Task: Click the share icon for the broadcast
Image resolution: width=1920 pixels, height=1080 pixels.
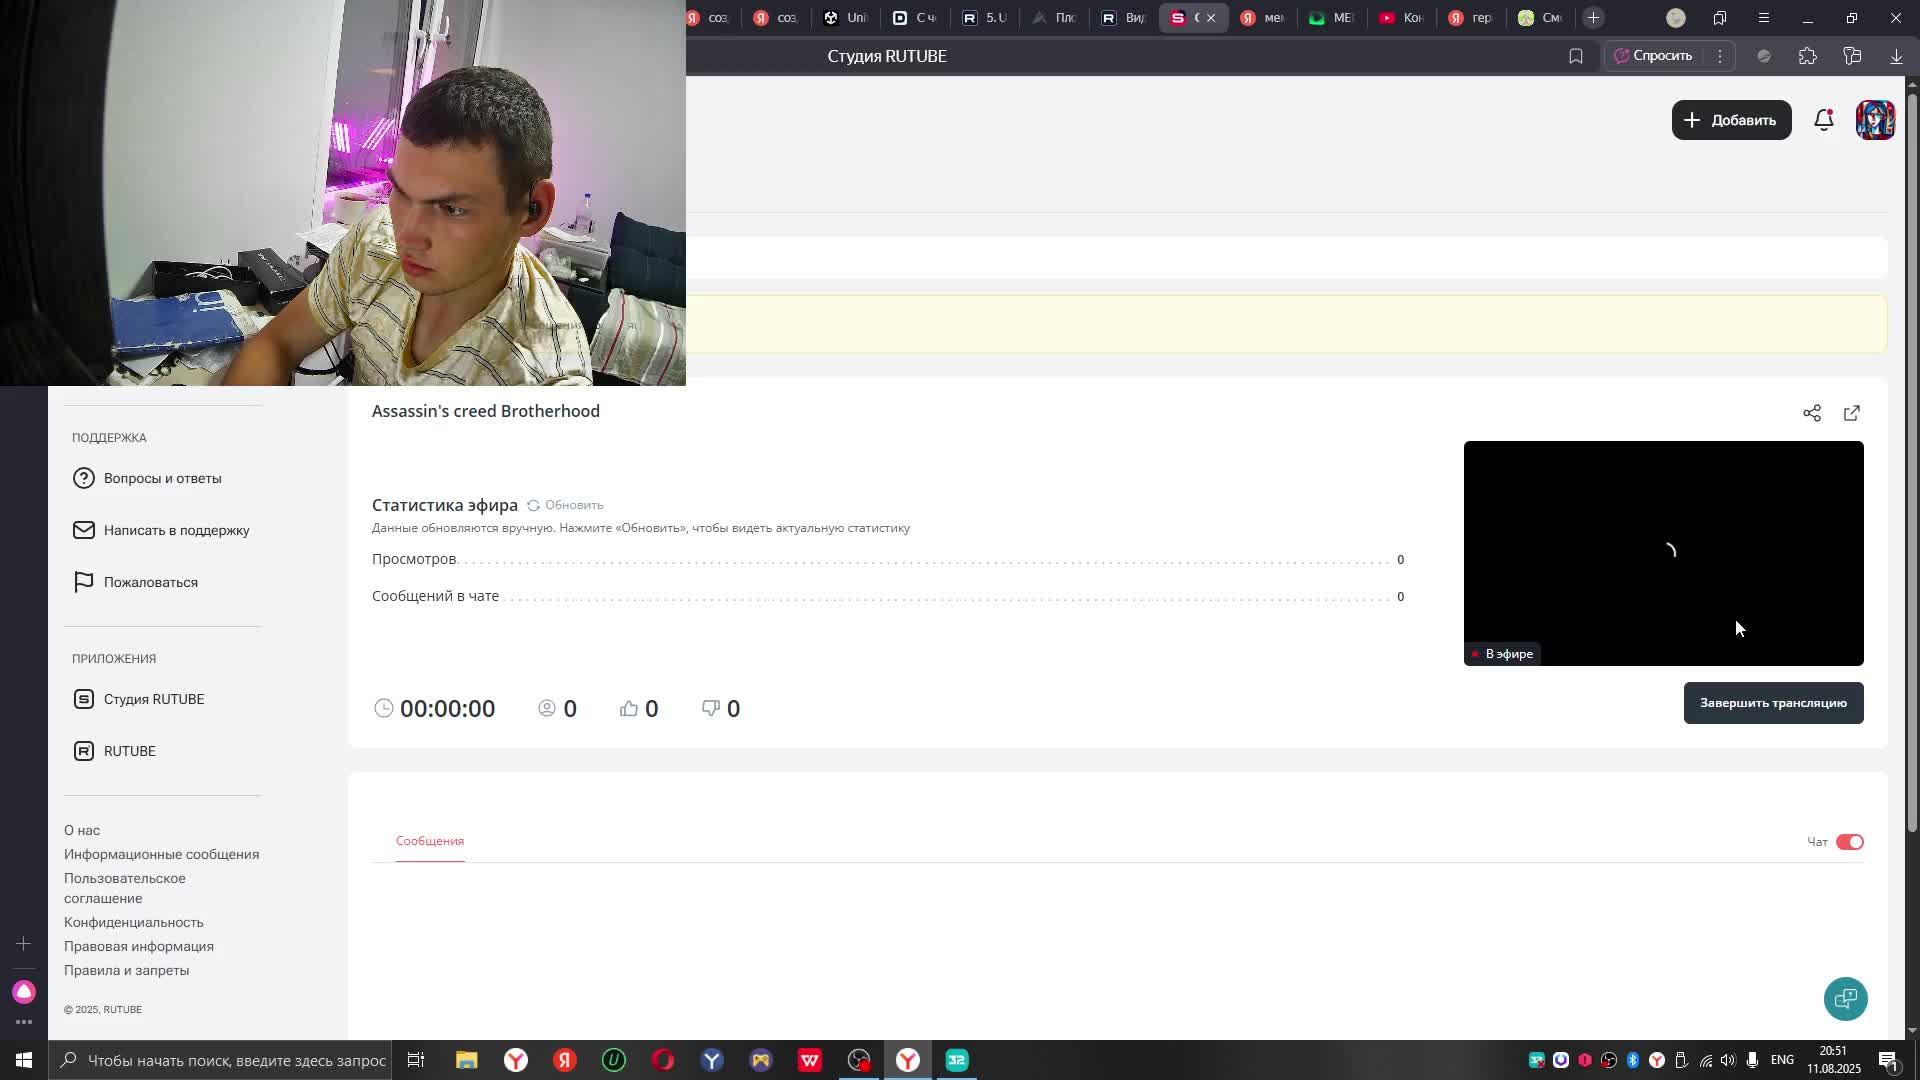Action: pyautogui.click(x=1811, y=413)
